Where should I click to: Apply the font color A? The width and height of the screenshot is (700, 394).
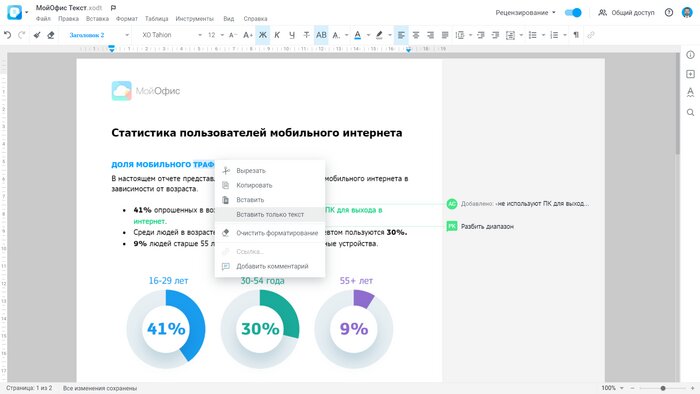[x=358, y=35]
